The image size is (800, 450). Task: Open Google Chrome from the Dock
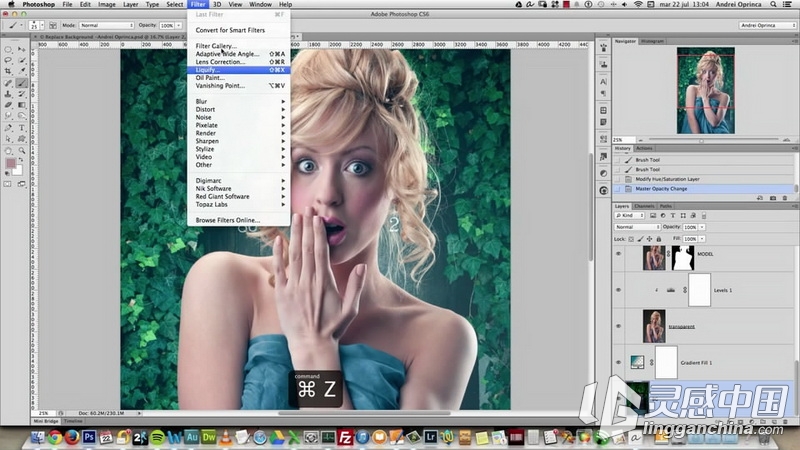point(55,438)
